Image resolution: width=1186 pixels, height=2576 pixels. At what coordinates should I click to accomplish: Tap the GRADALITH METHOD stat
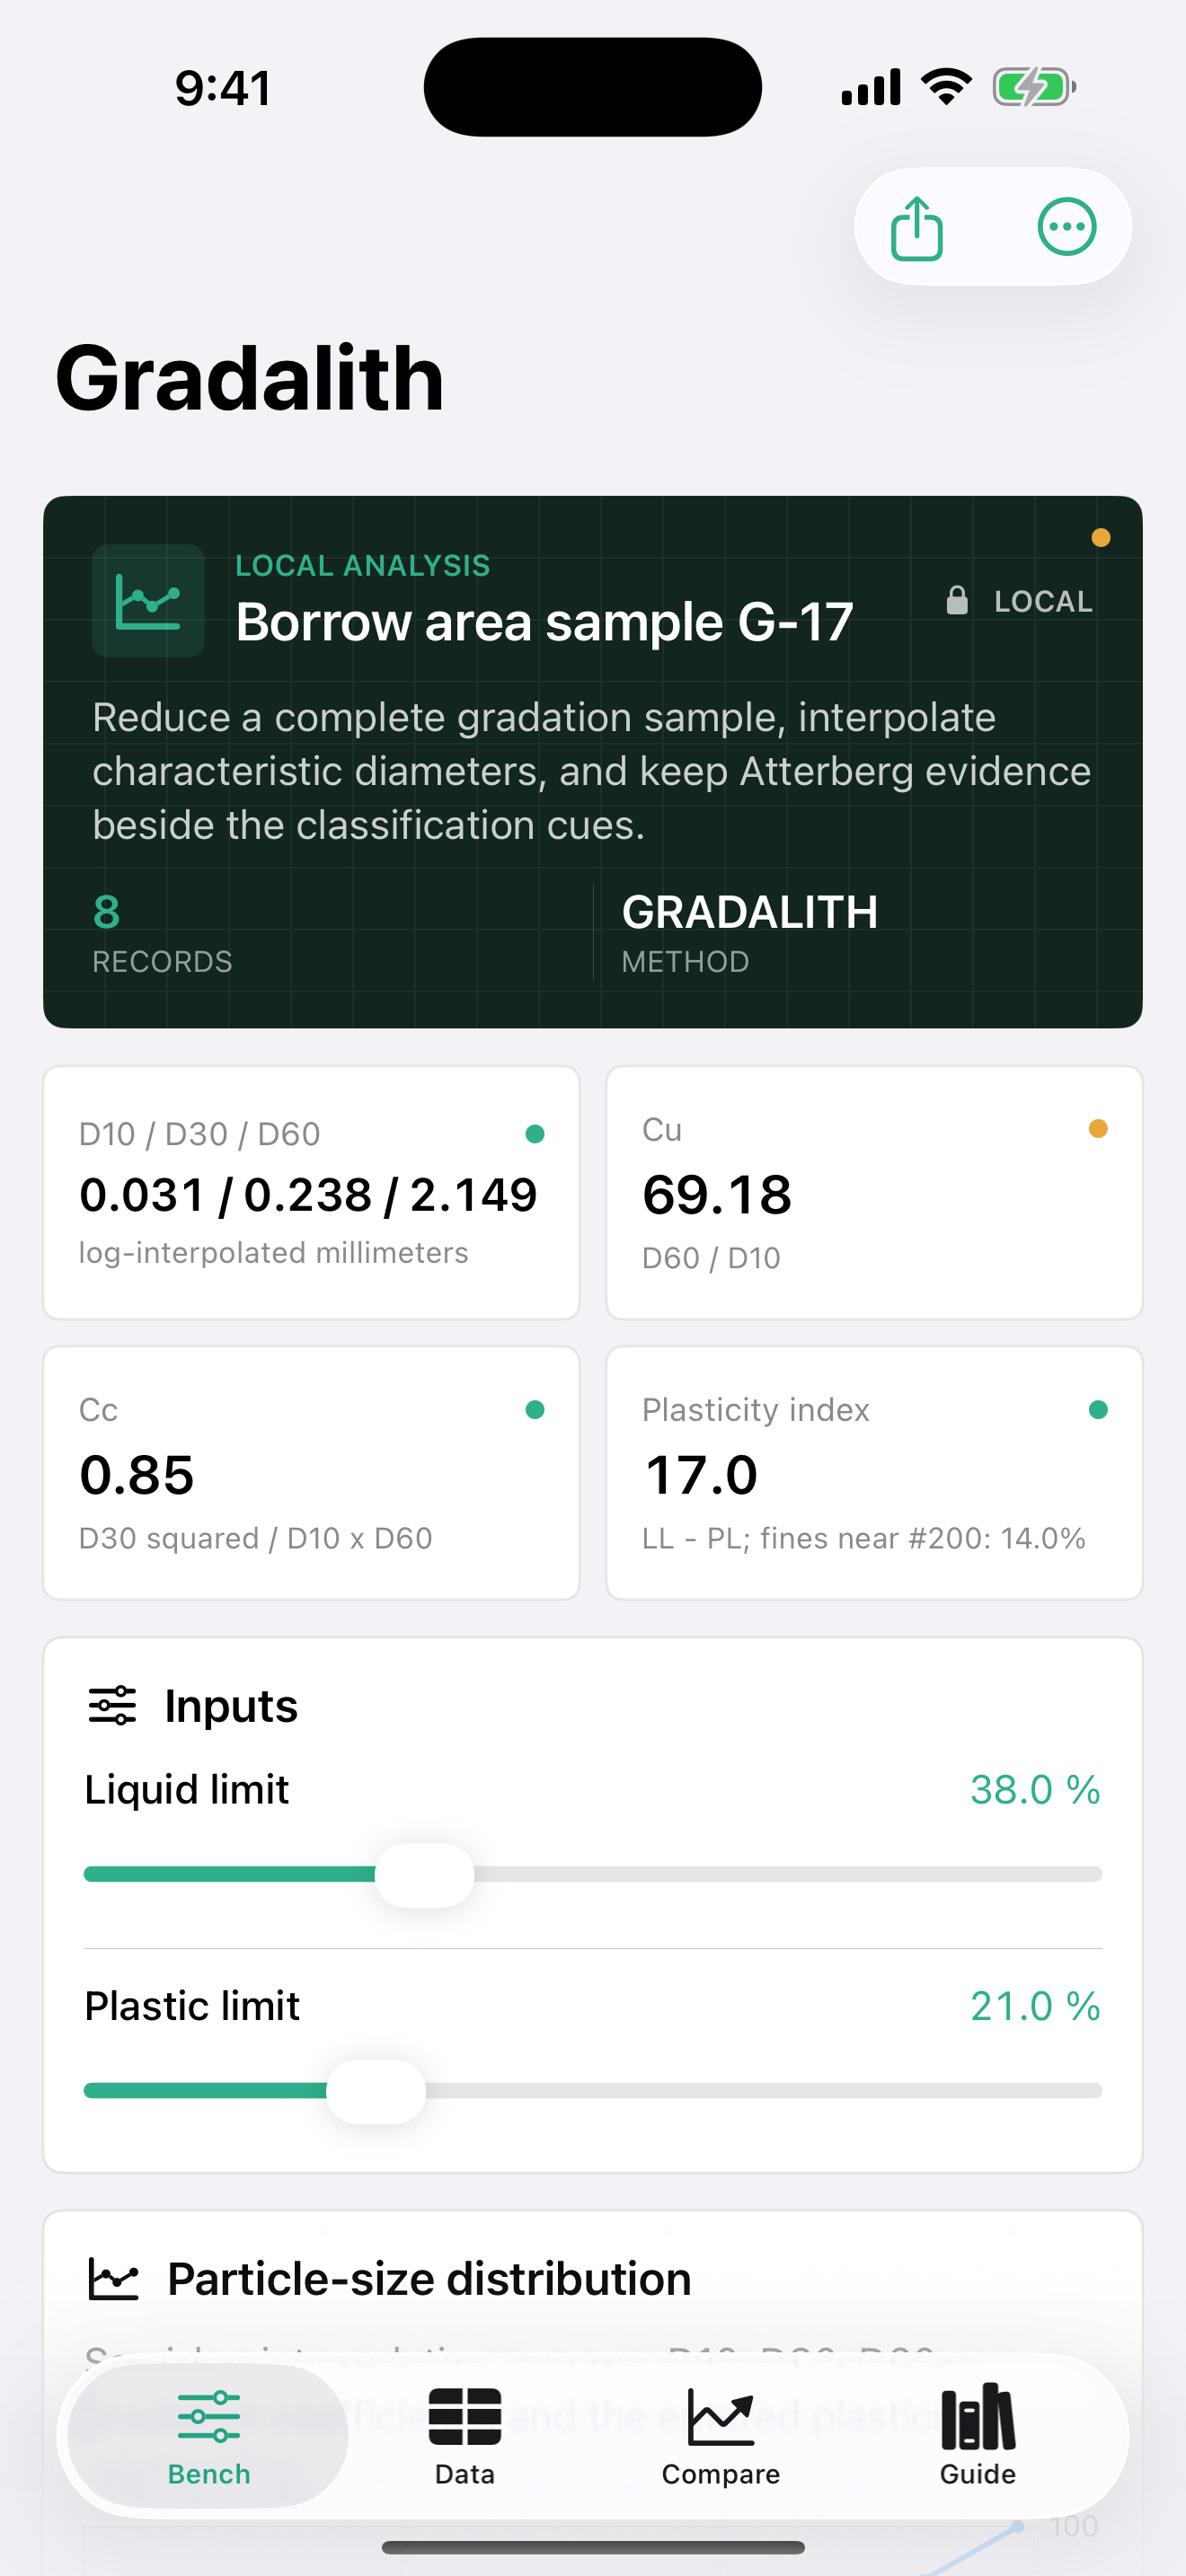749,933
